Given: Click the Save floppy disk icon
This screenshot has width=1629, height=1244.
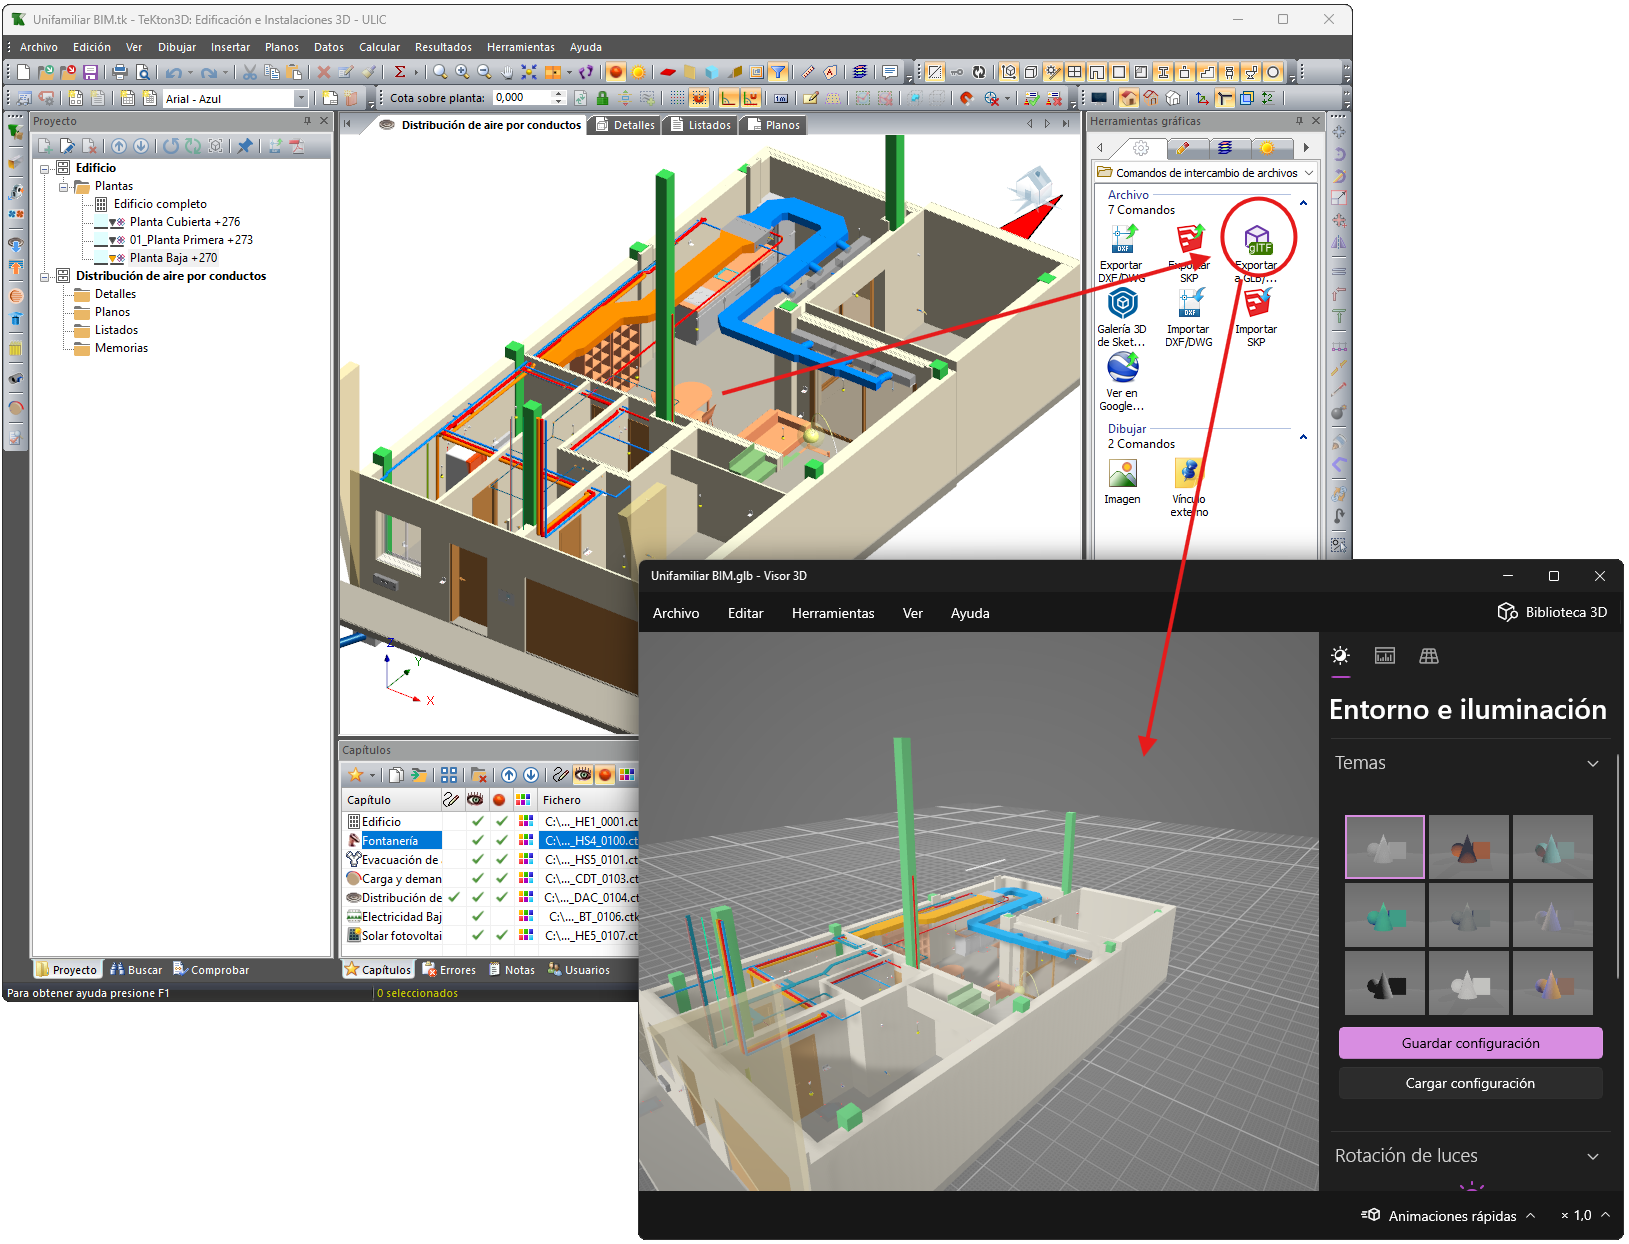Looking at the screenshot, I should point(90,72).
